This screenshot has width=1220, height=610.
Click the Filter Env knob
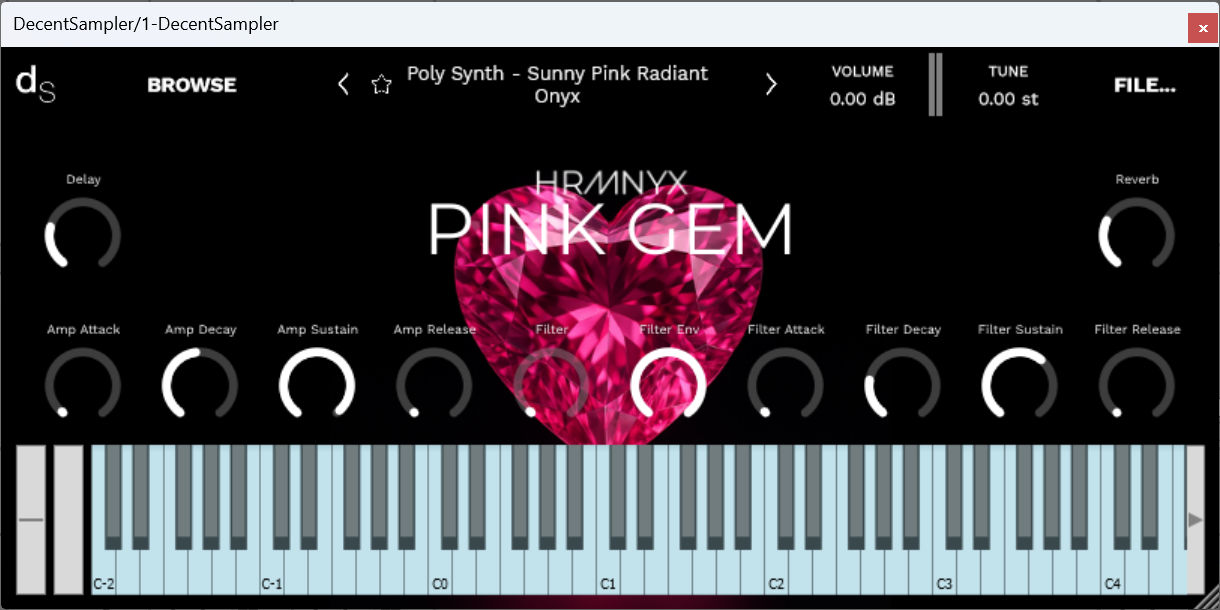click(x=668, y=386)
